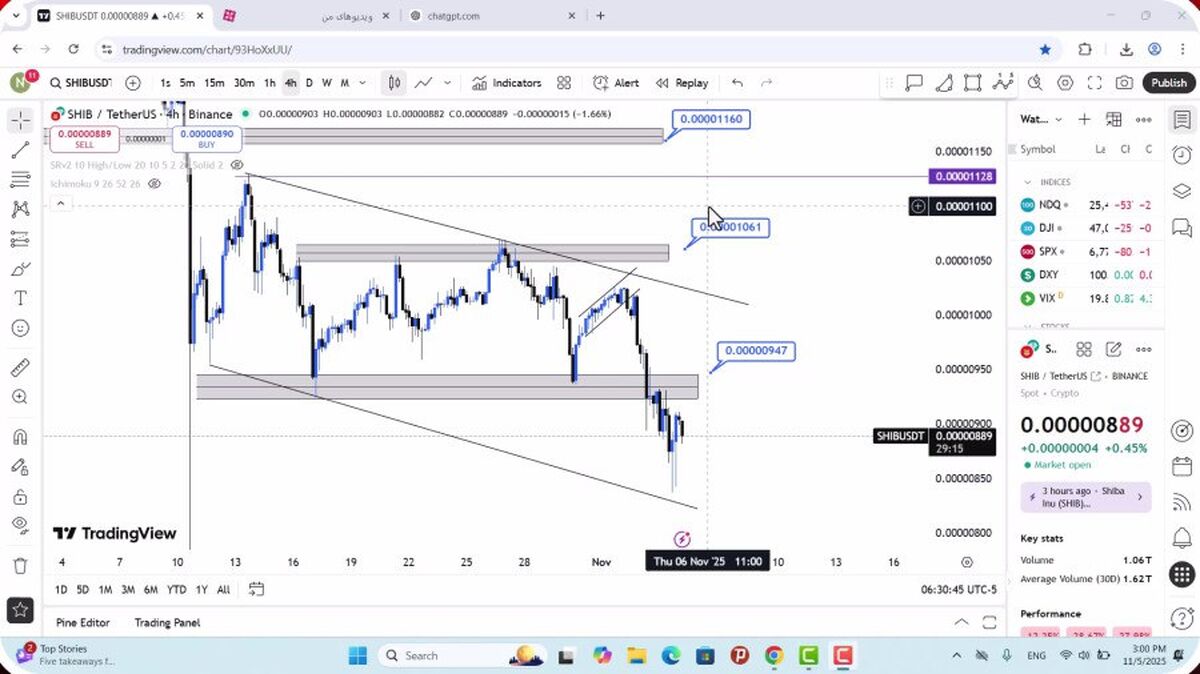This screenshot has width=1200, height=674.
Task: Toggle lock all drawings
Action: pos(20,496)
